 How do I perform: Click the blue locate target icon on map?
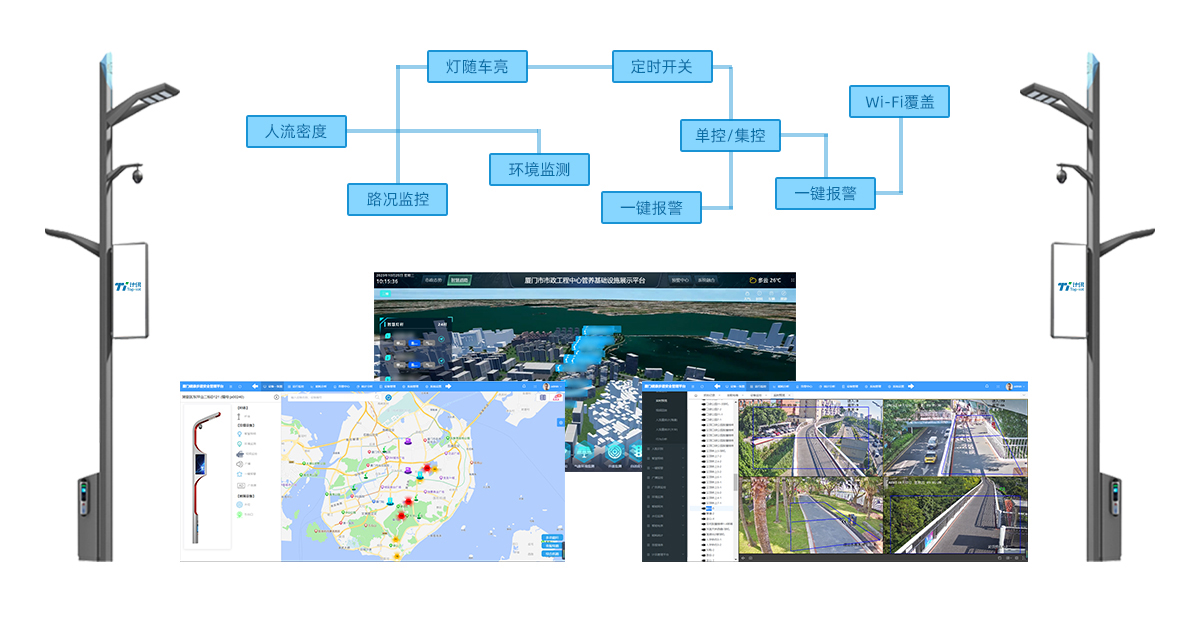tap(389, 397)
